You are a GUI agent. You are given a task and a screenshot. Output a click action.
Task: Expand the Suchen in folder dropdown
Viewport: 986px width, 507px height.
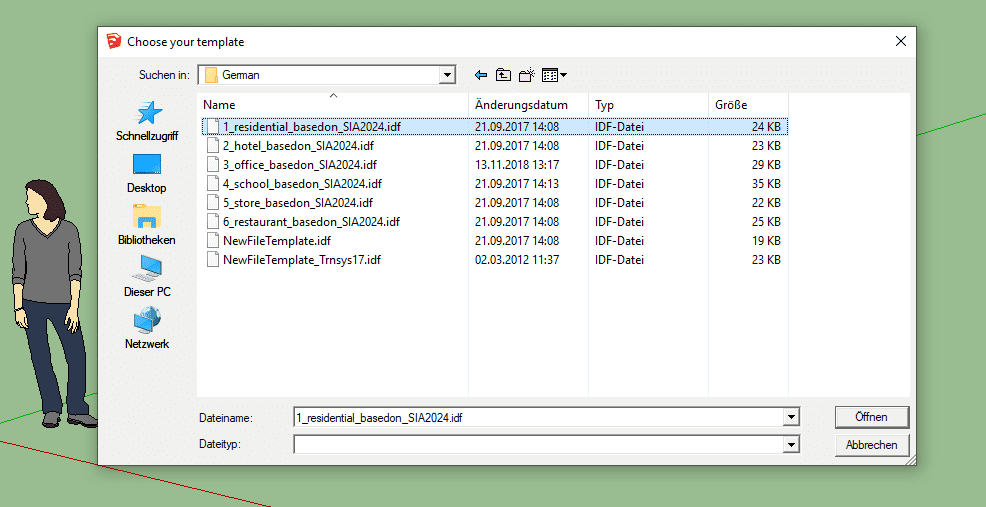click(x=447, y=75)
